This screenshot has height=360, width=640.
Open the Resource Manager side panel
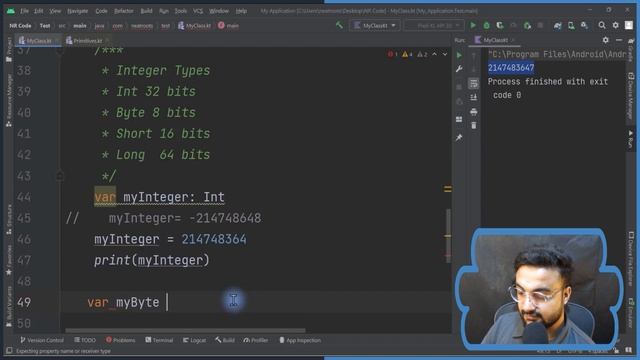9,100
